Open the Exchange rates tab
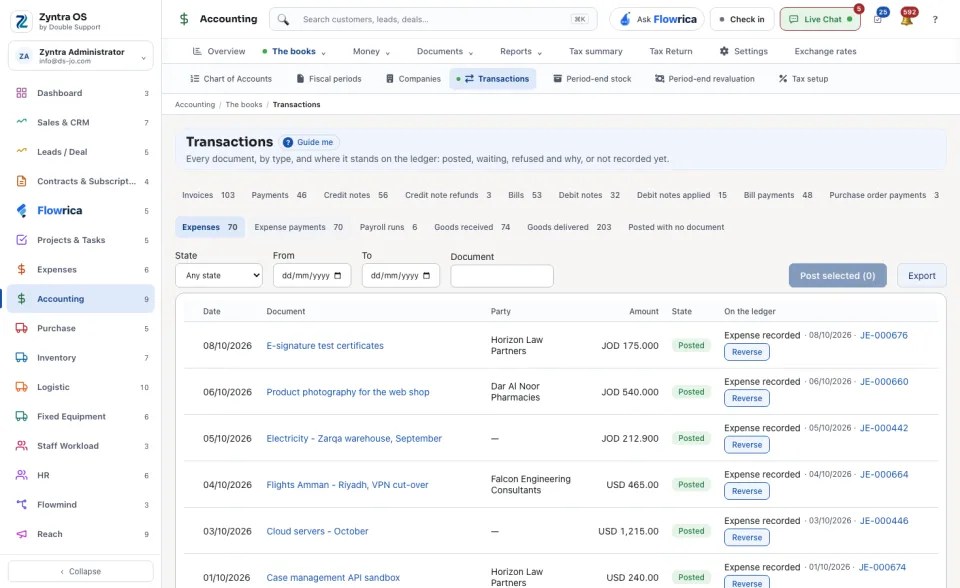This screenshot has height=588, width=960. point(825,51)
